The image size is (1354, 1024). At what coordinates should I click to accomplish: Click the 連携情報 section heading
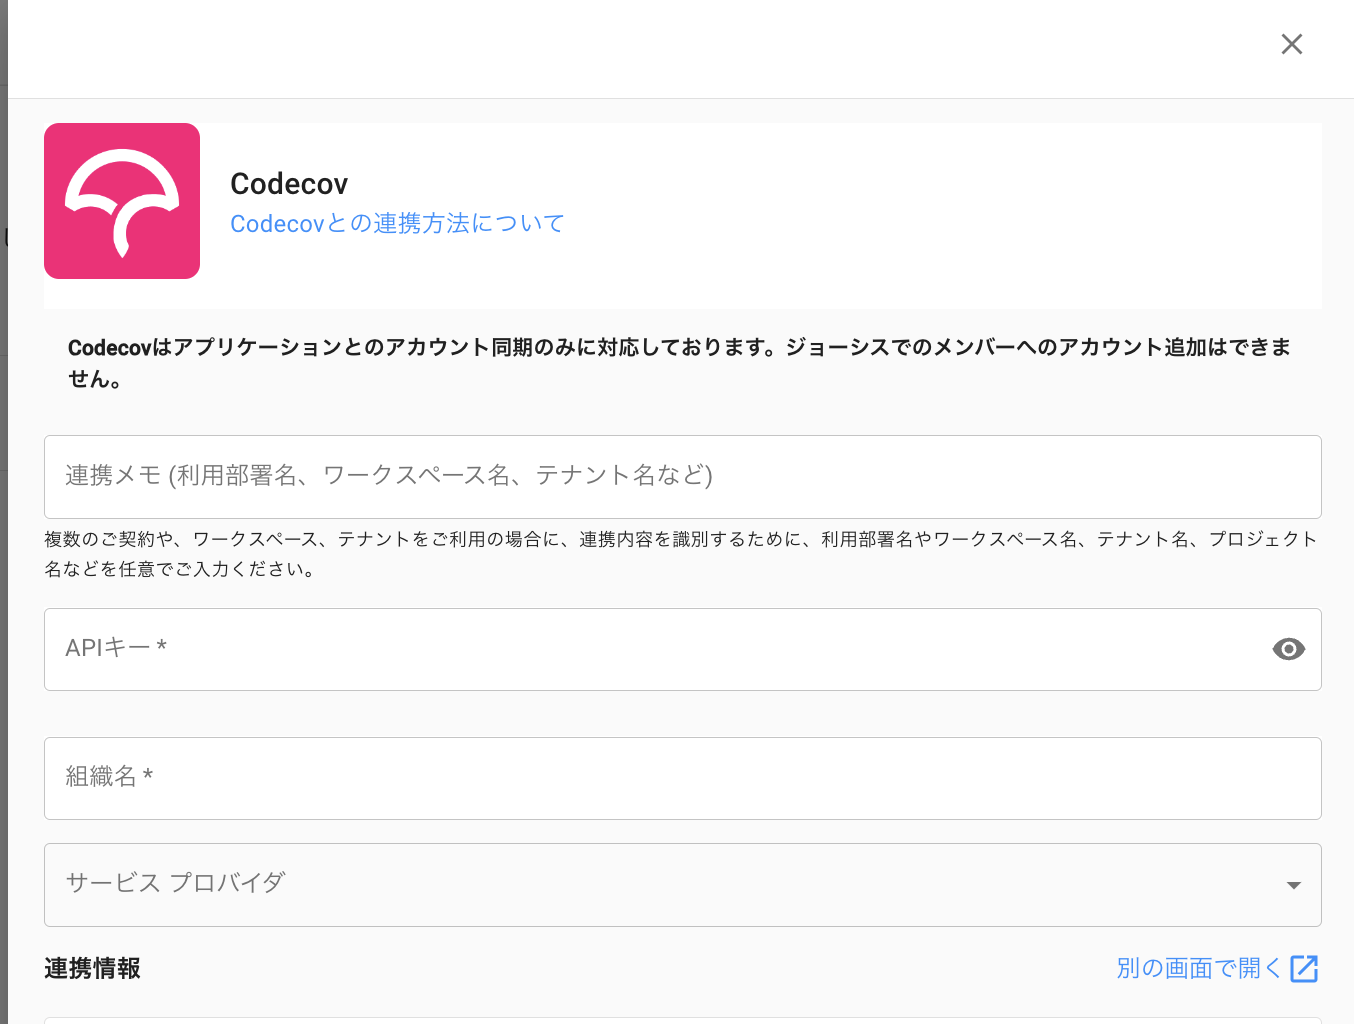(x=92, y=968)
